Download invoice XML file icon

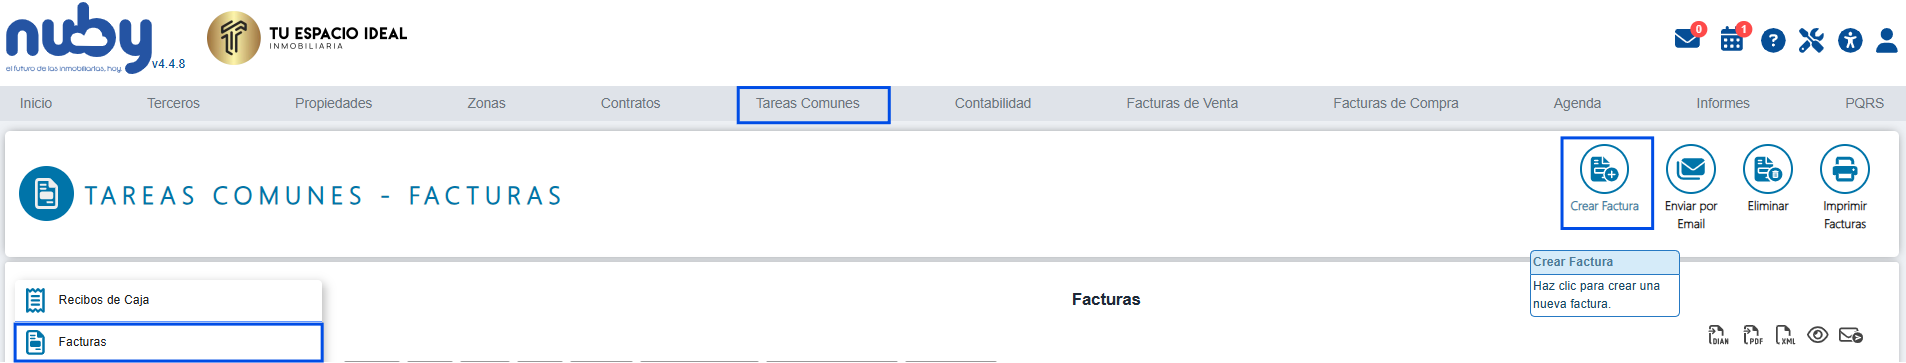(1786, 335)
